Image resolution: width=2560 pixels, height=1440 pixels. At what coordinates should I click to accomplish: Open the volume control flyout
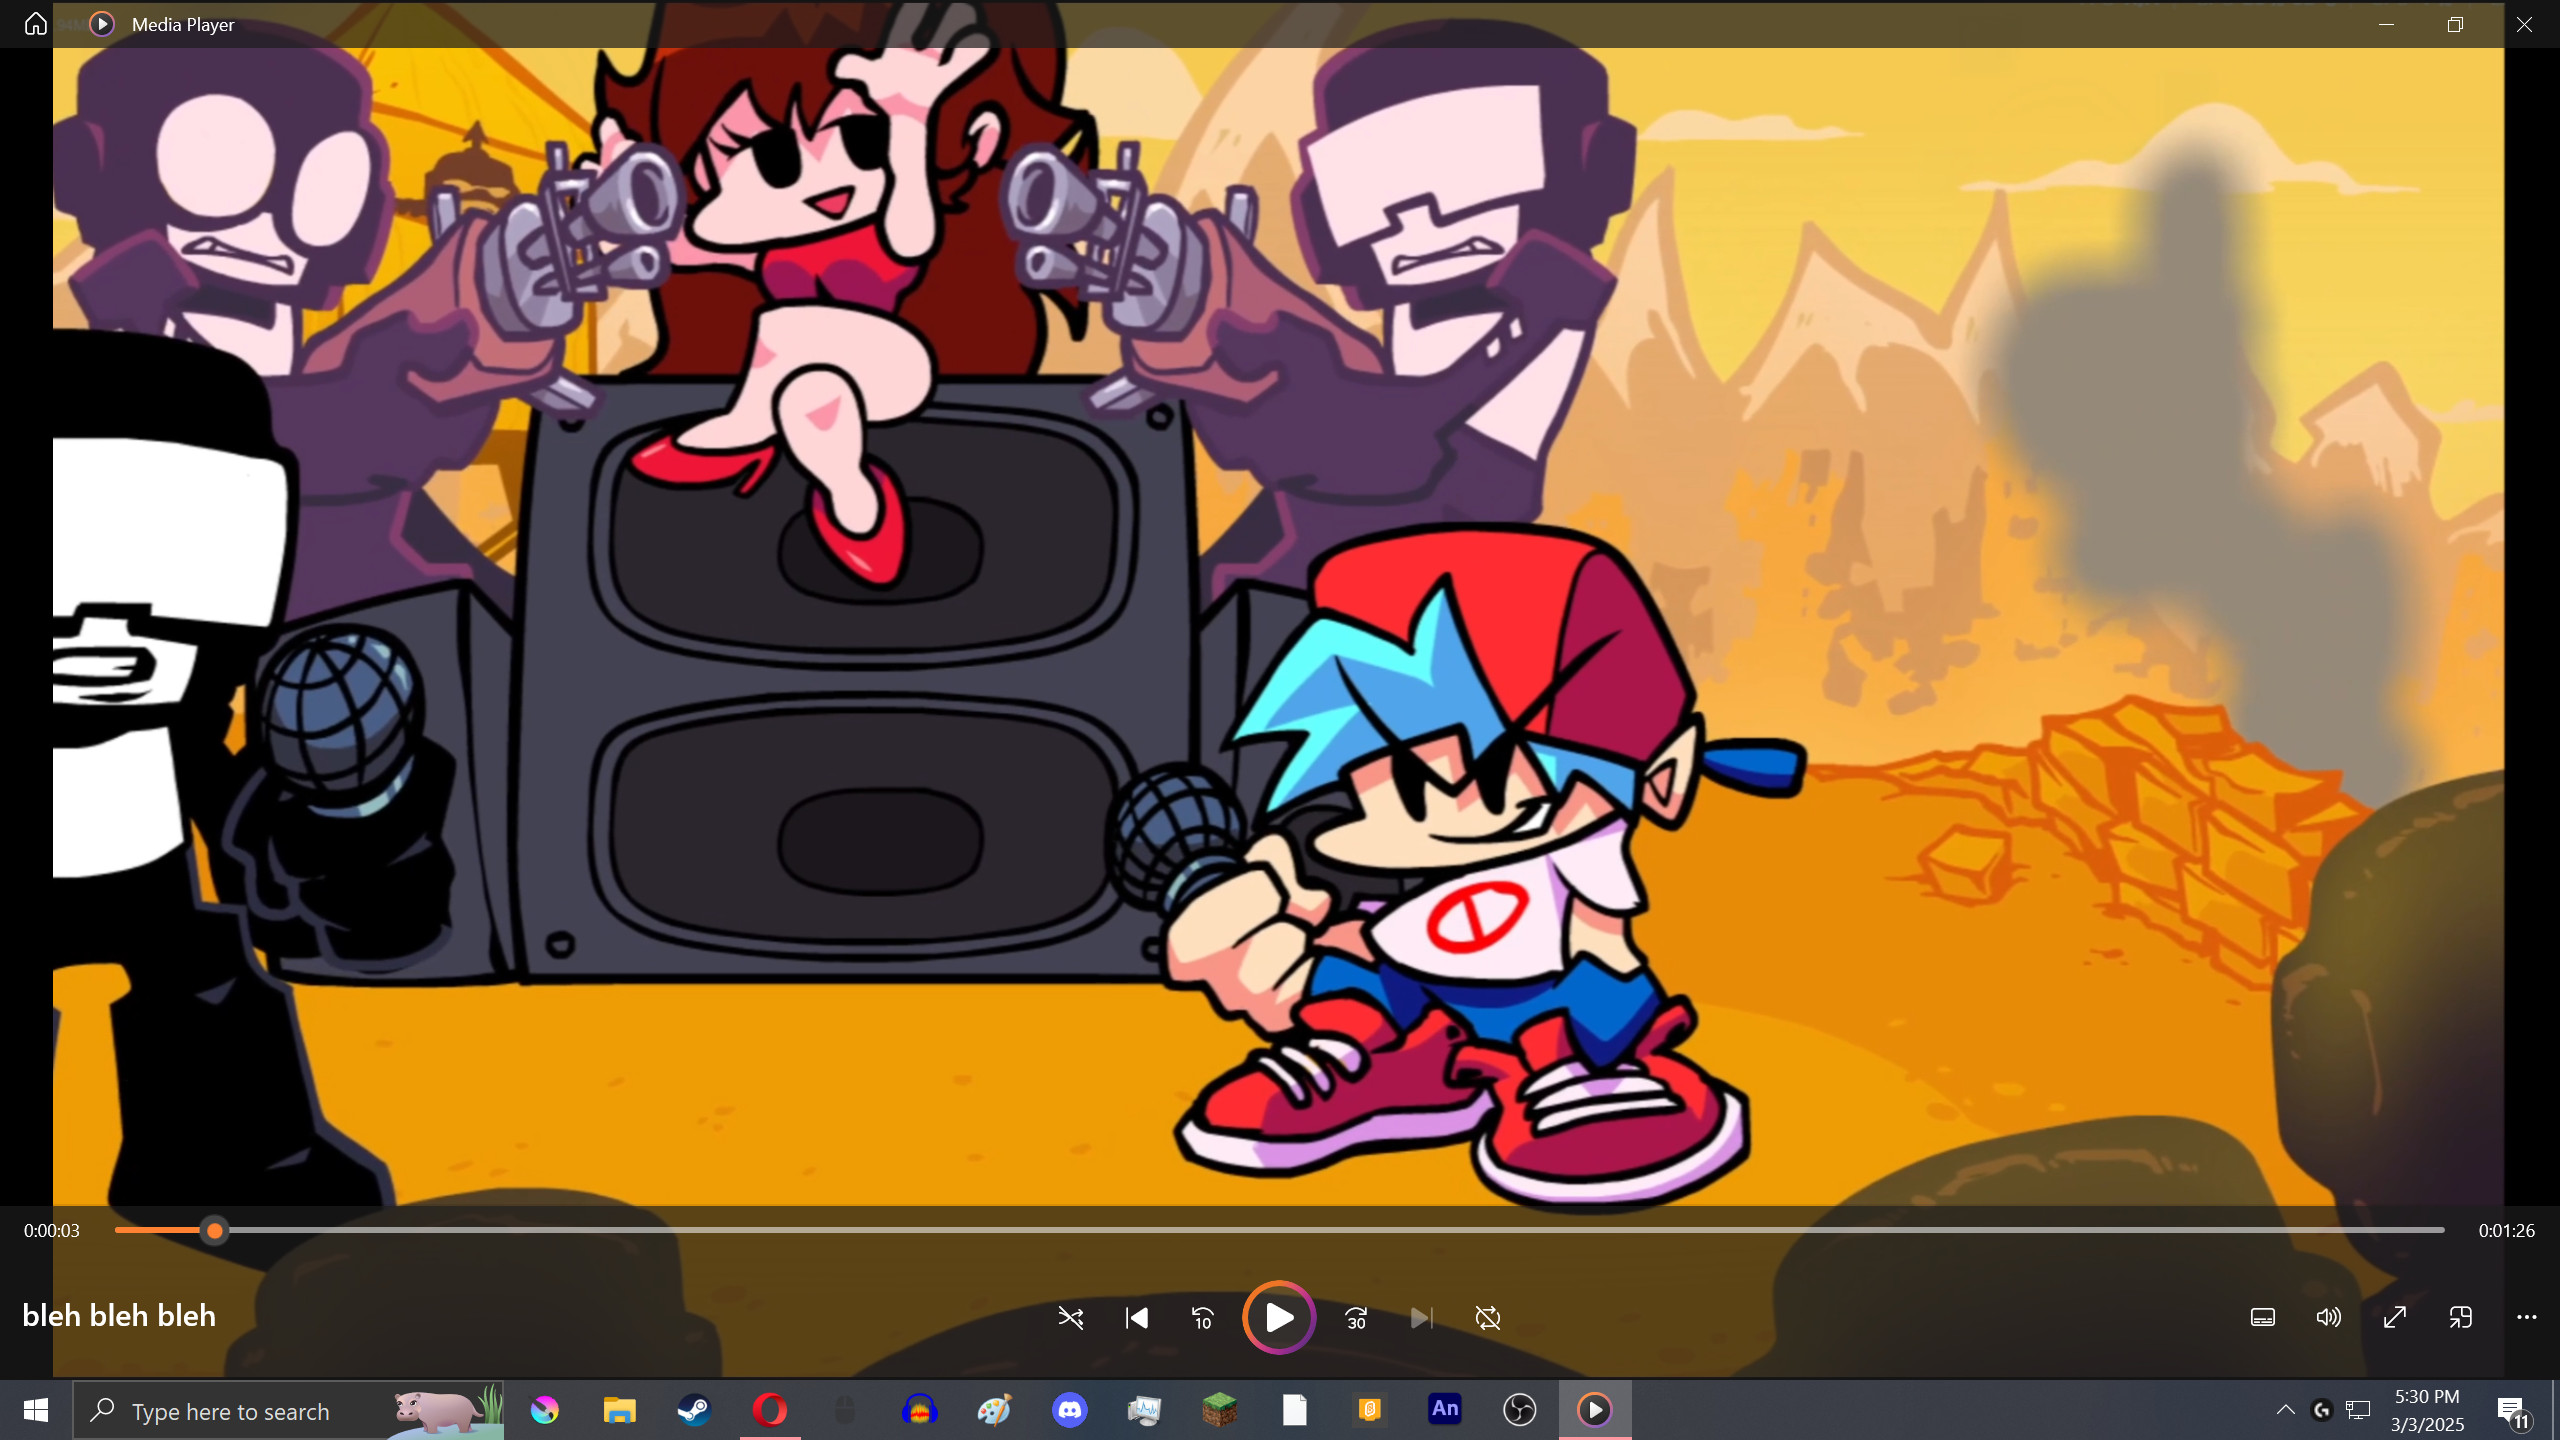[x=2329, y=1317]
